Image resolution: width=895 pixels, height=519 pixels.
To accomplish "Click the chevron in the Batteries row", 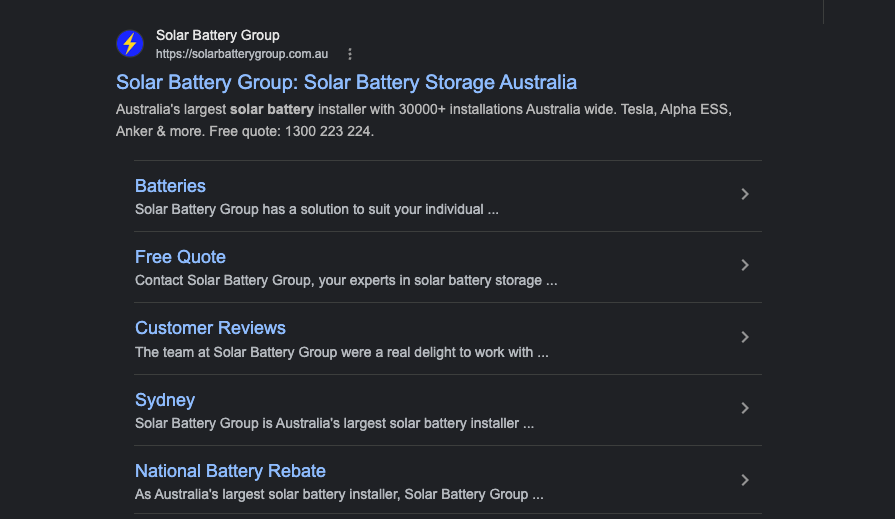I will (x=745, y=194).
